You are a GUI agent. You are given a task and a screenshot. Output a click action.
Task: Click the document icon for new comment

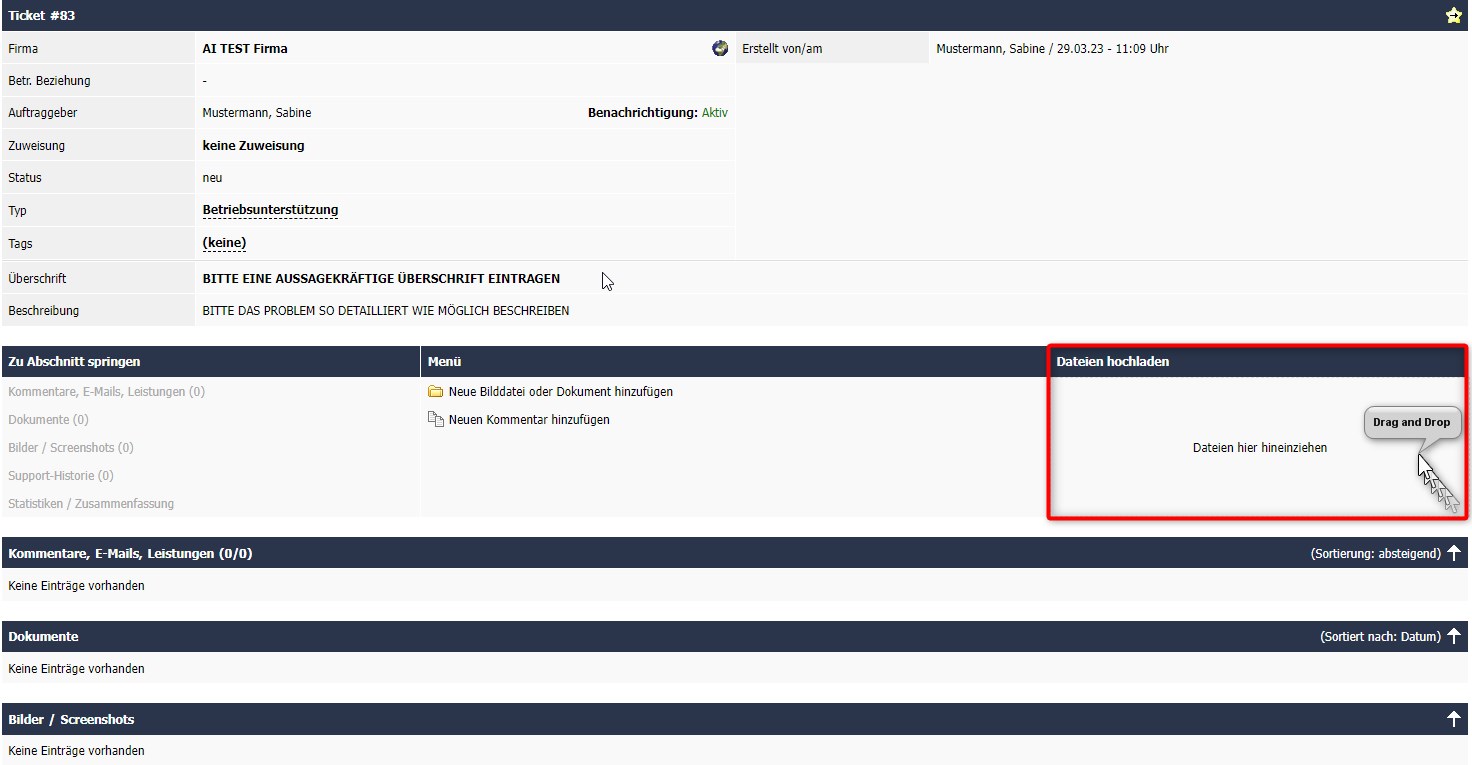coord(435,420)
